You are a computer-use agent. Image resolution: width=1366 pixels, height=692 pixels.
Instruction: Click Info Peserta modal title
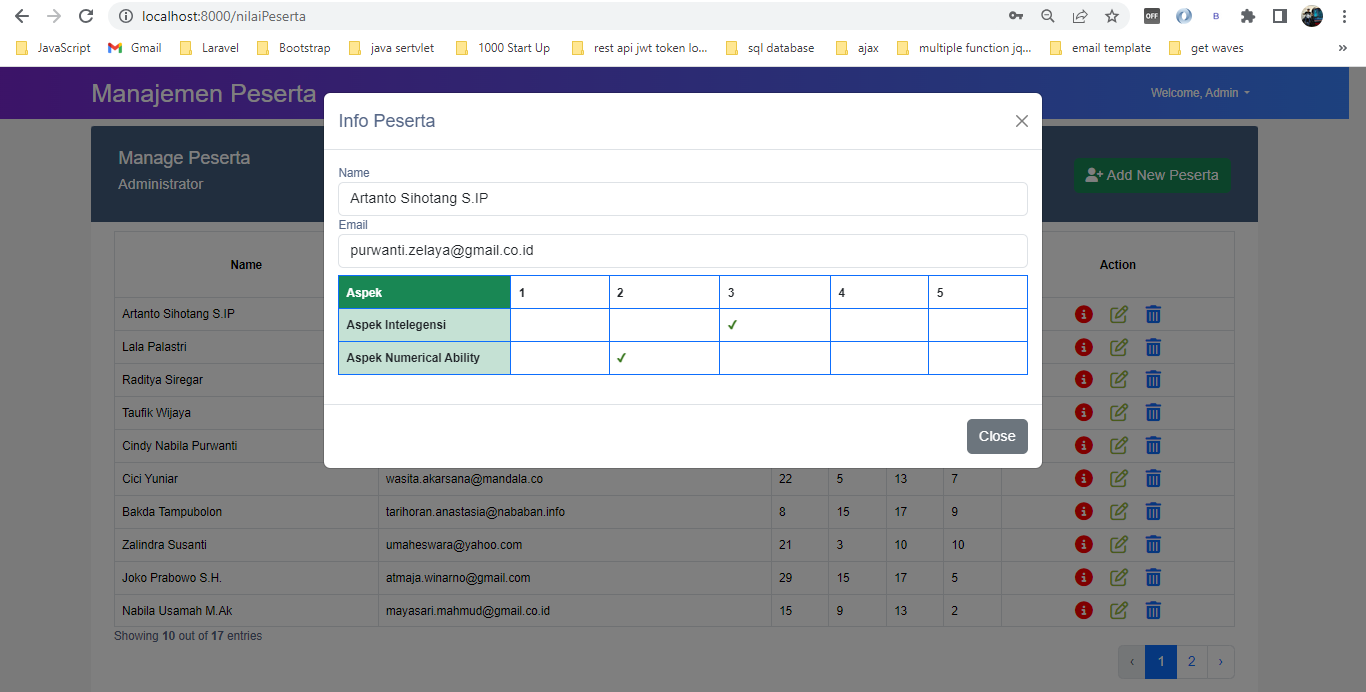pyautogui.click(x=387, y=121)
